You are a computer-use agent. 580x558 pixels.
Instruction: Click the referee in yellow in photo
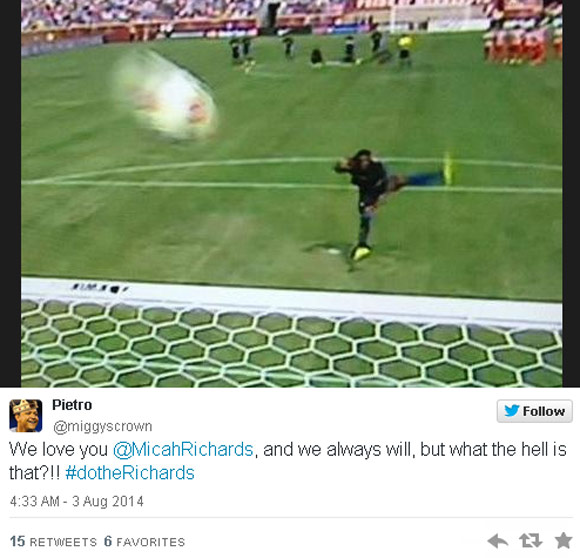(x=405, y=50)
